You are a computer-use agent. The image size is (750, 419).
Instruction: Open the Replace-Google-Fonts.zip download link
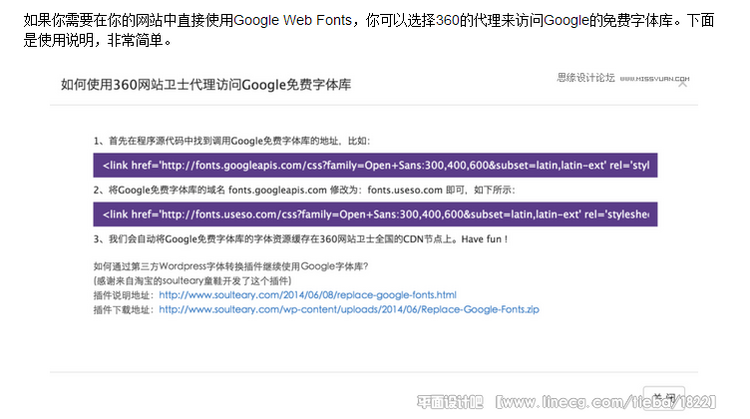(x=349, y=309)
